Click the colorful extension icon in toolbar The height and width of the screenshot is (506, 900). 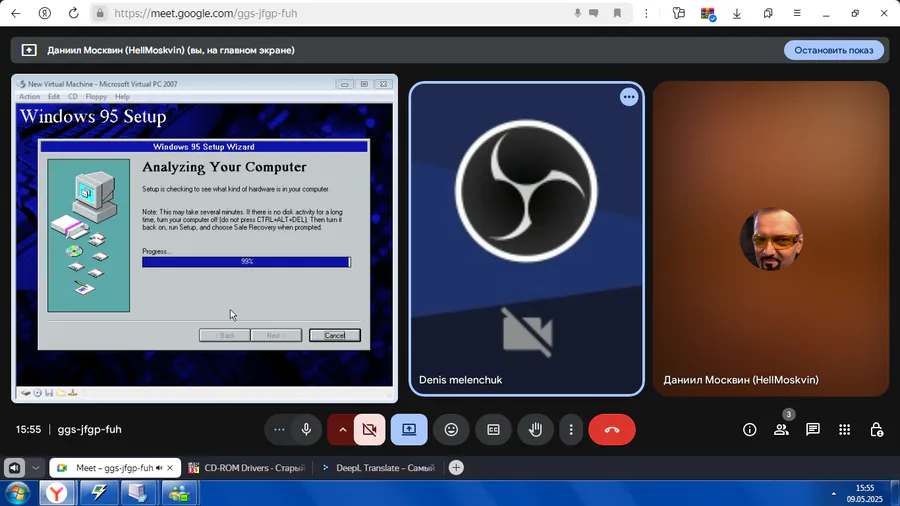tap(708, 13)
